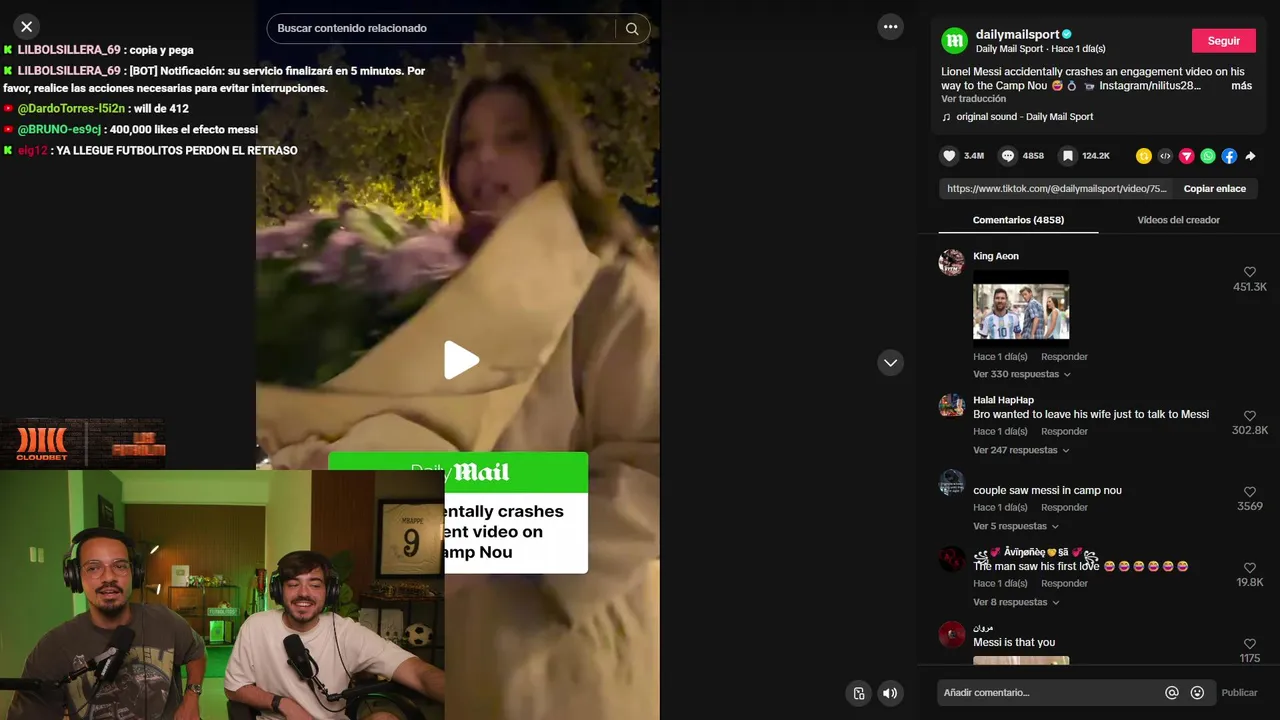Image resolution: width=1280 pixels, height=720 pixels.
Task: Like the 'Messi is that you' comment
Action: pyautogui.click(x=1250, y=644)
